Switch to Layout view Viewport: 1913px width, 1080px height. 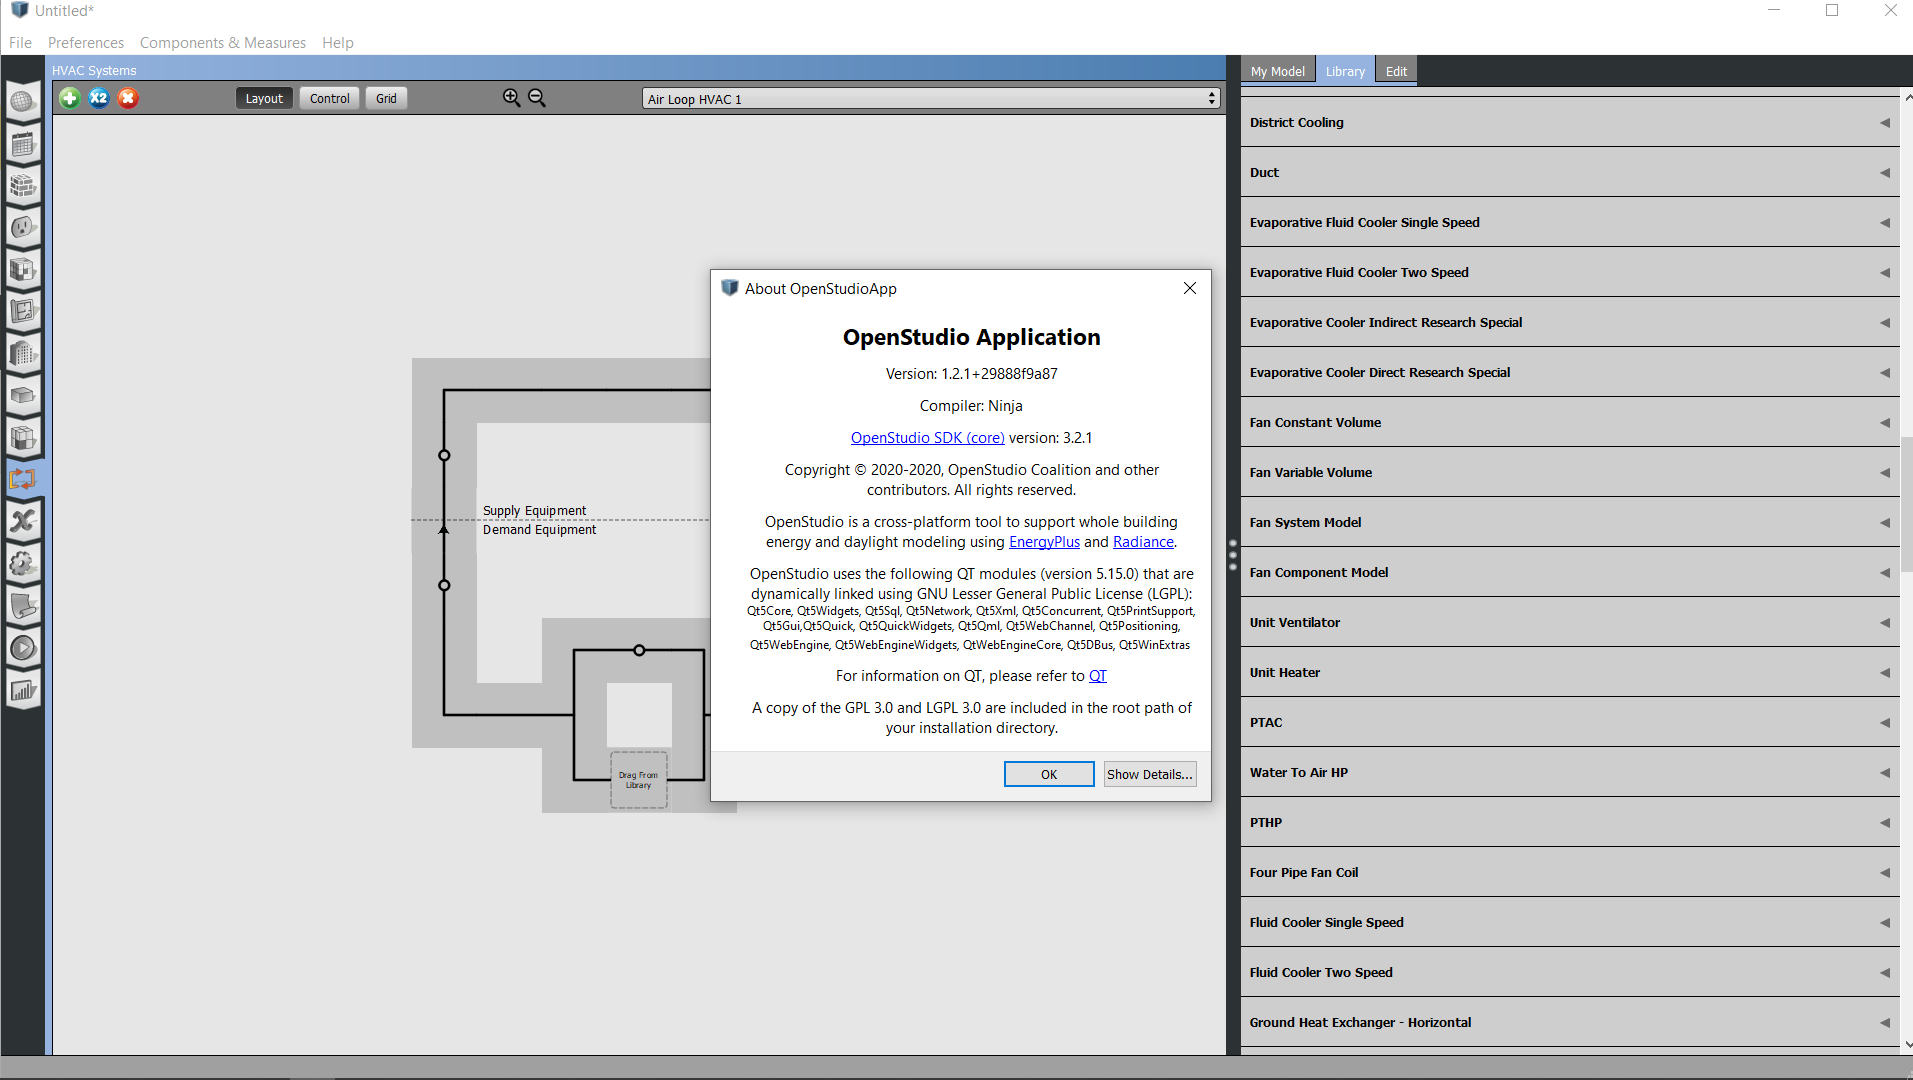pyautogui.click(x=264, y=98)
